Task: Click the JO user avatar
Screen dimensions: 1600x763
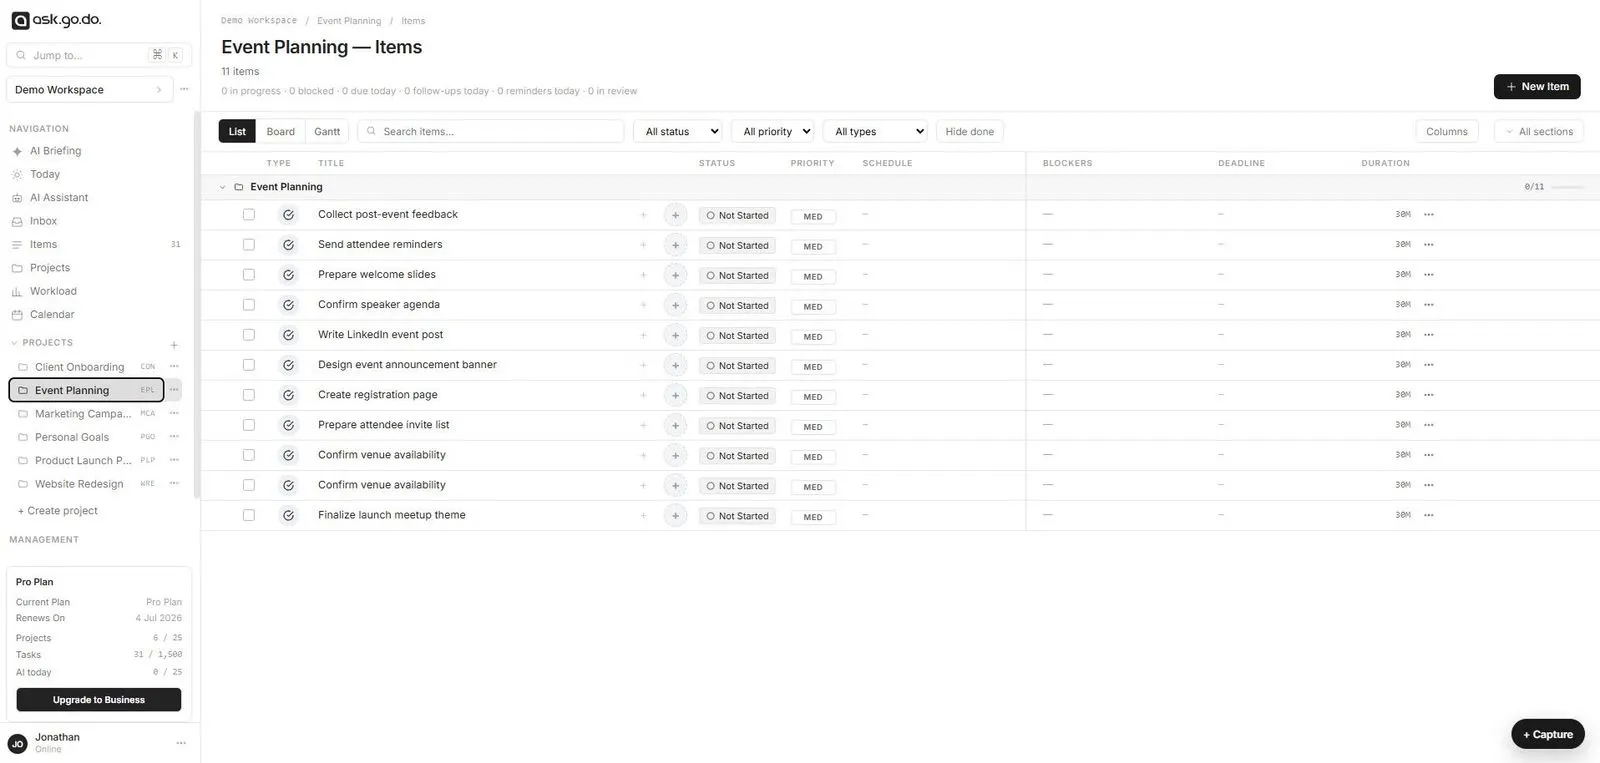Action: (x=17, y=744)
